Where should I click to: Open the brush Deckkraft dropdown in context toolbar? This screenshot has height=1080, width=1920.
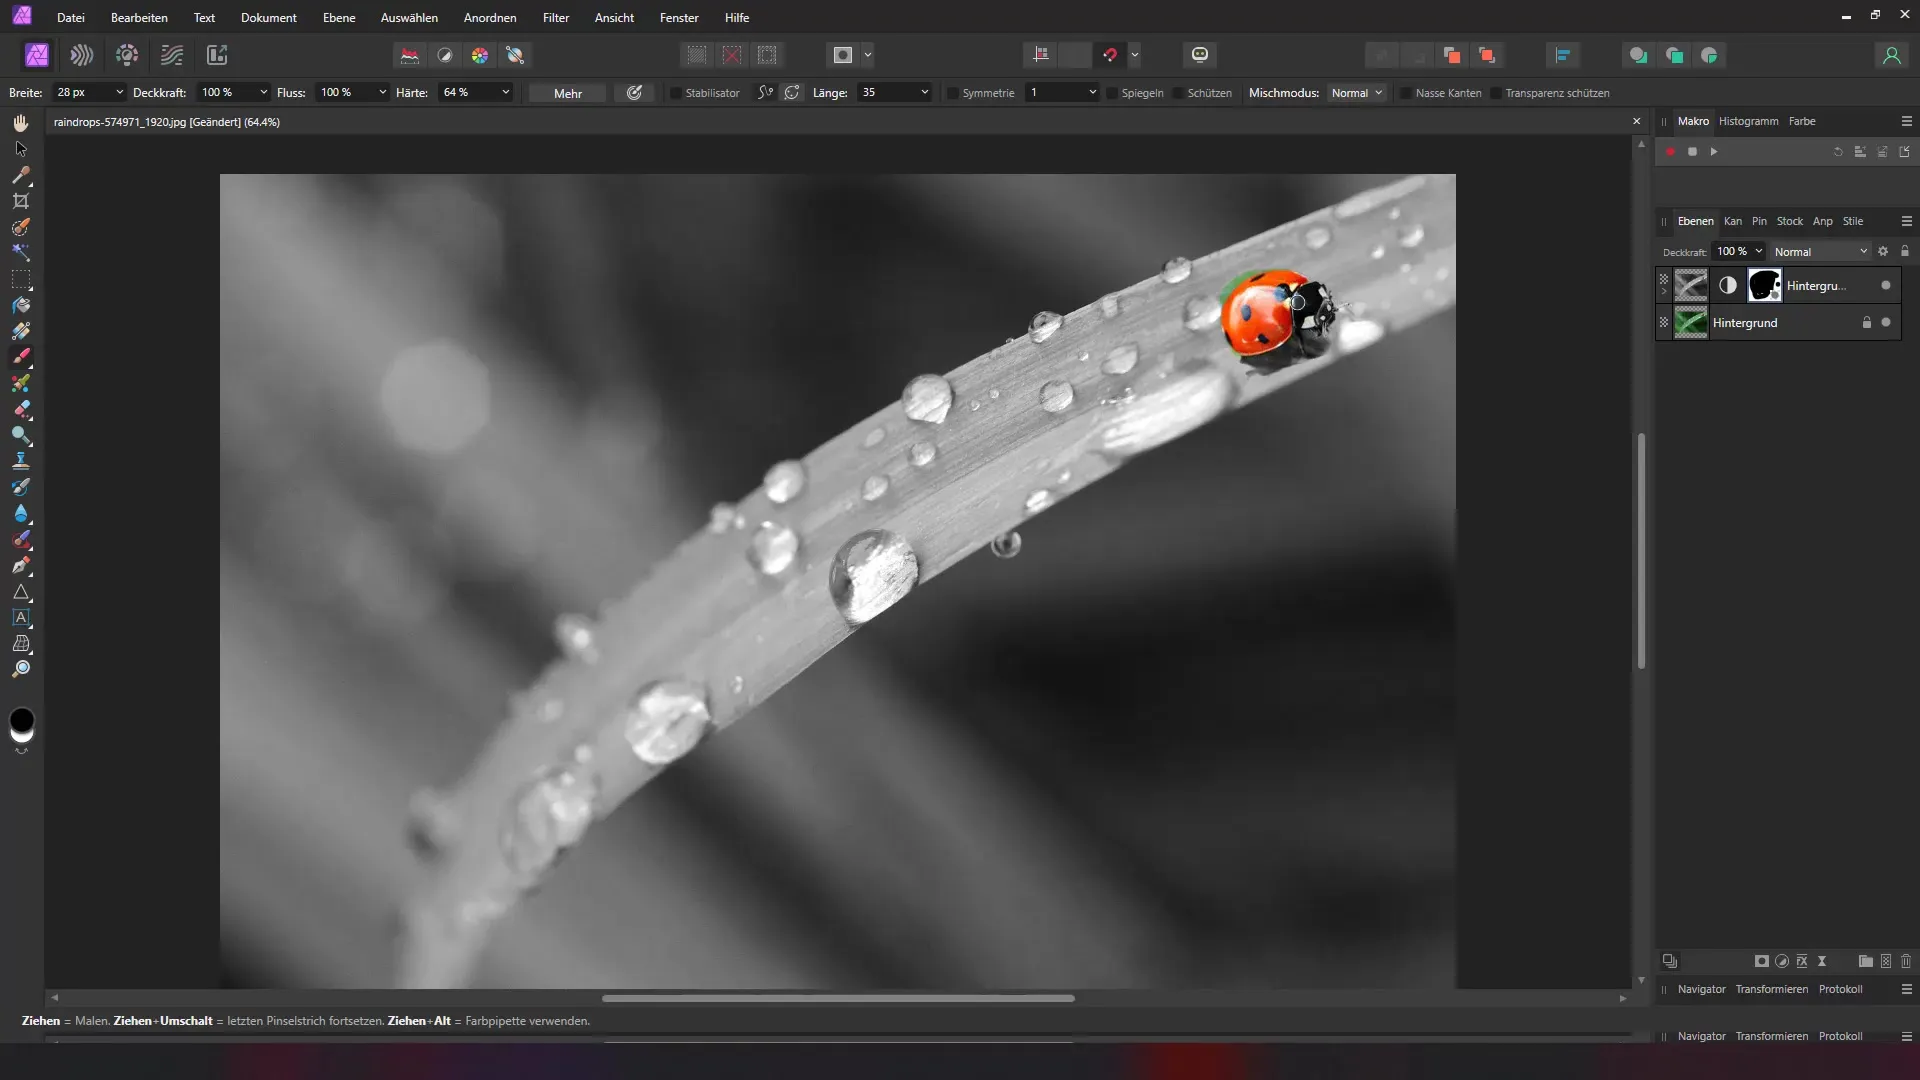pyautogui.click(x=263, y=92)
